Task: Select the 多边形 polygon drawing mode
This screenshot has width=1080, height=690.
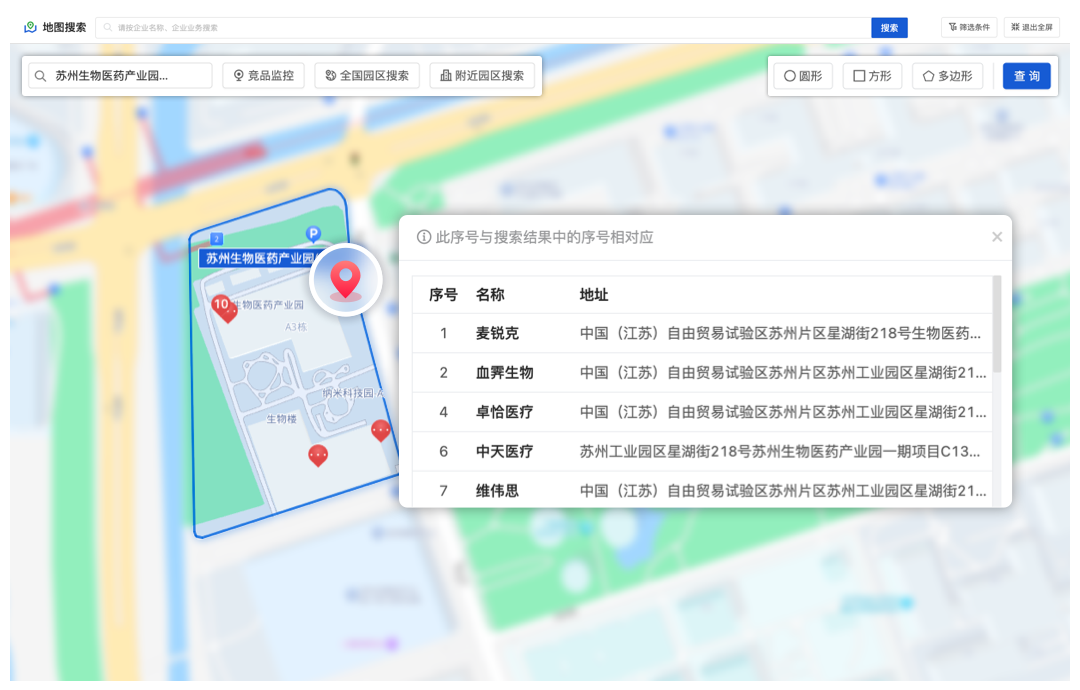Action: (946, 75)
